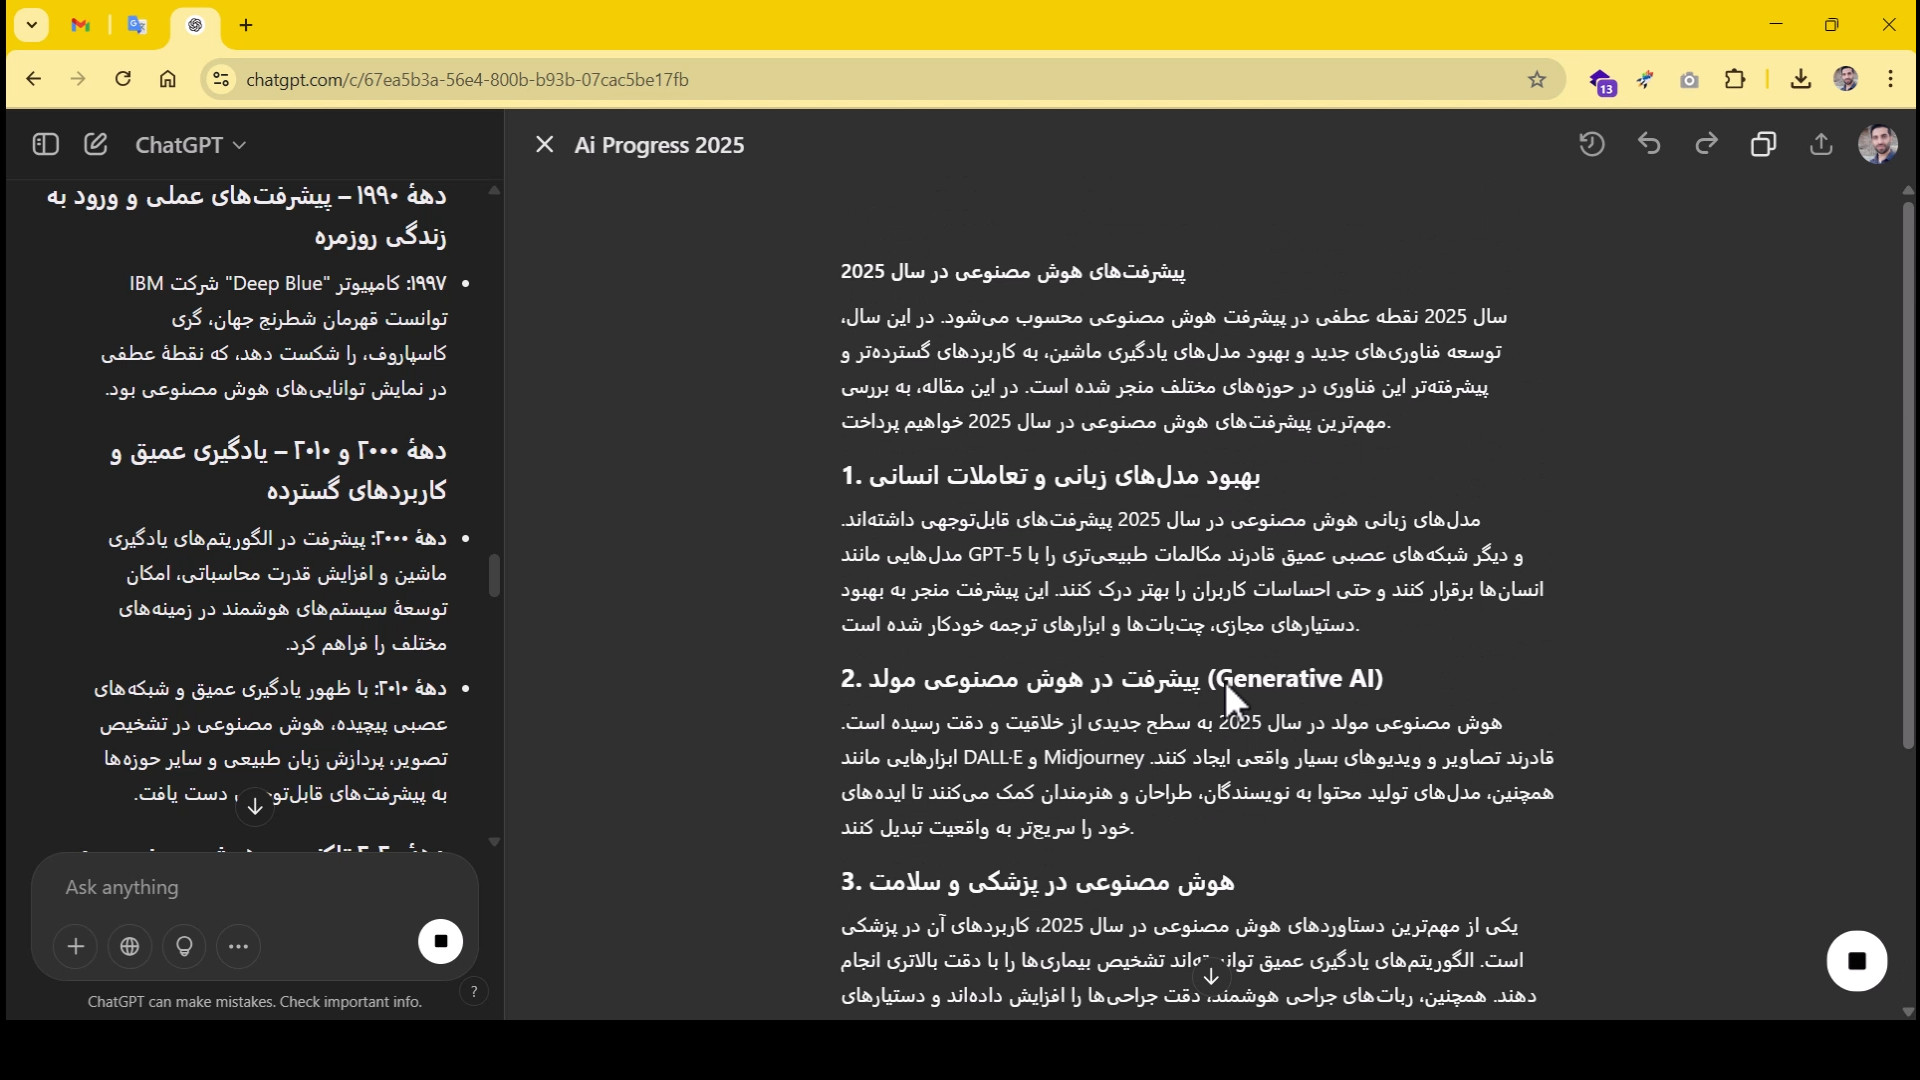Toggle the ChatGPT sidebar panel

tap(45, 145)
